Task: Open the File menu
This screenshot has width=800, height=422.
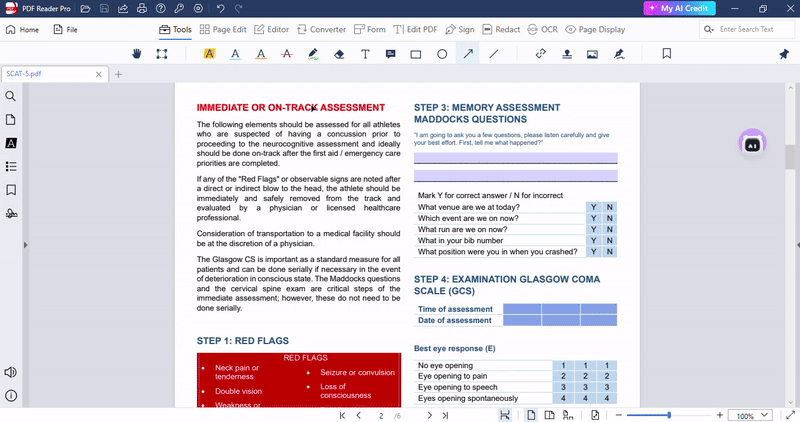Action: 65,30
